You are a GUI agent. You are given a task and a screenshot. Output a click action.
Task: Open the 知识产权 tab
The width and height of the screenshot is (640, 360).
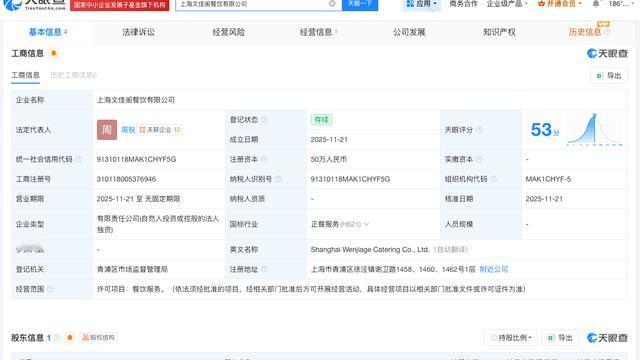499,32
